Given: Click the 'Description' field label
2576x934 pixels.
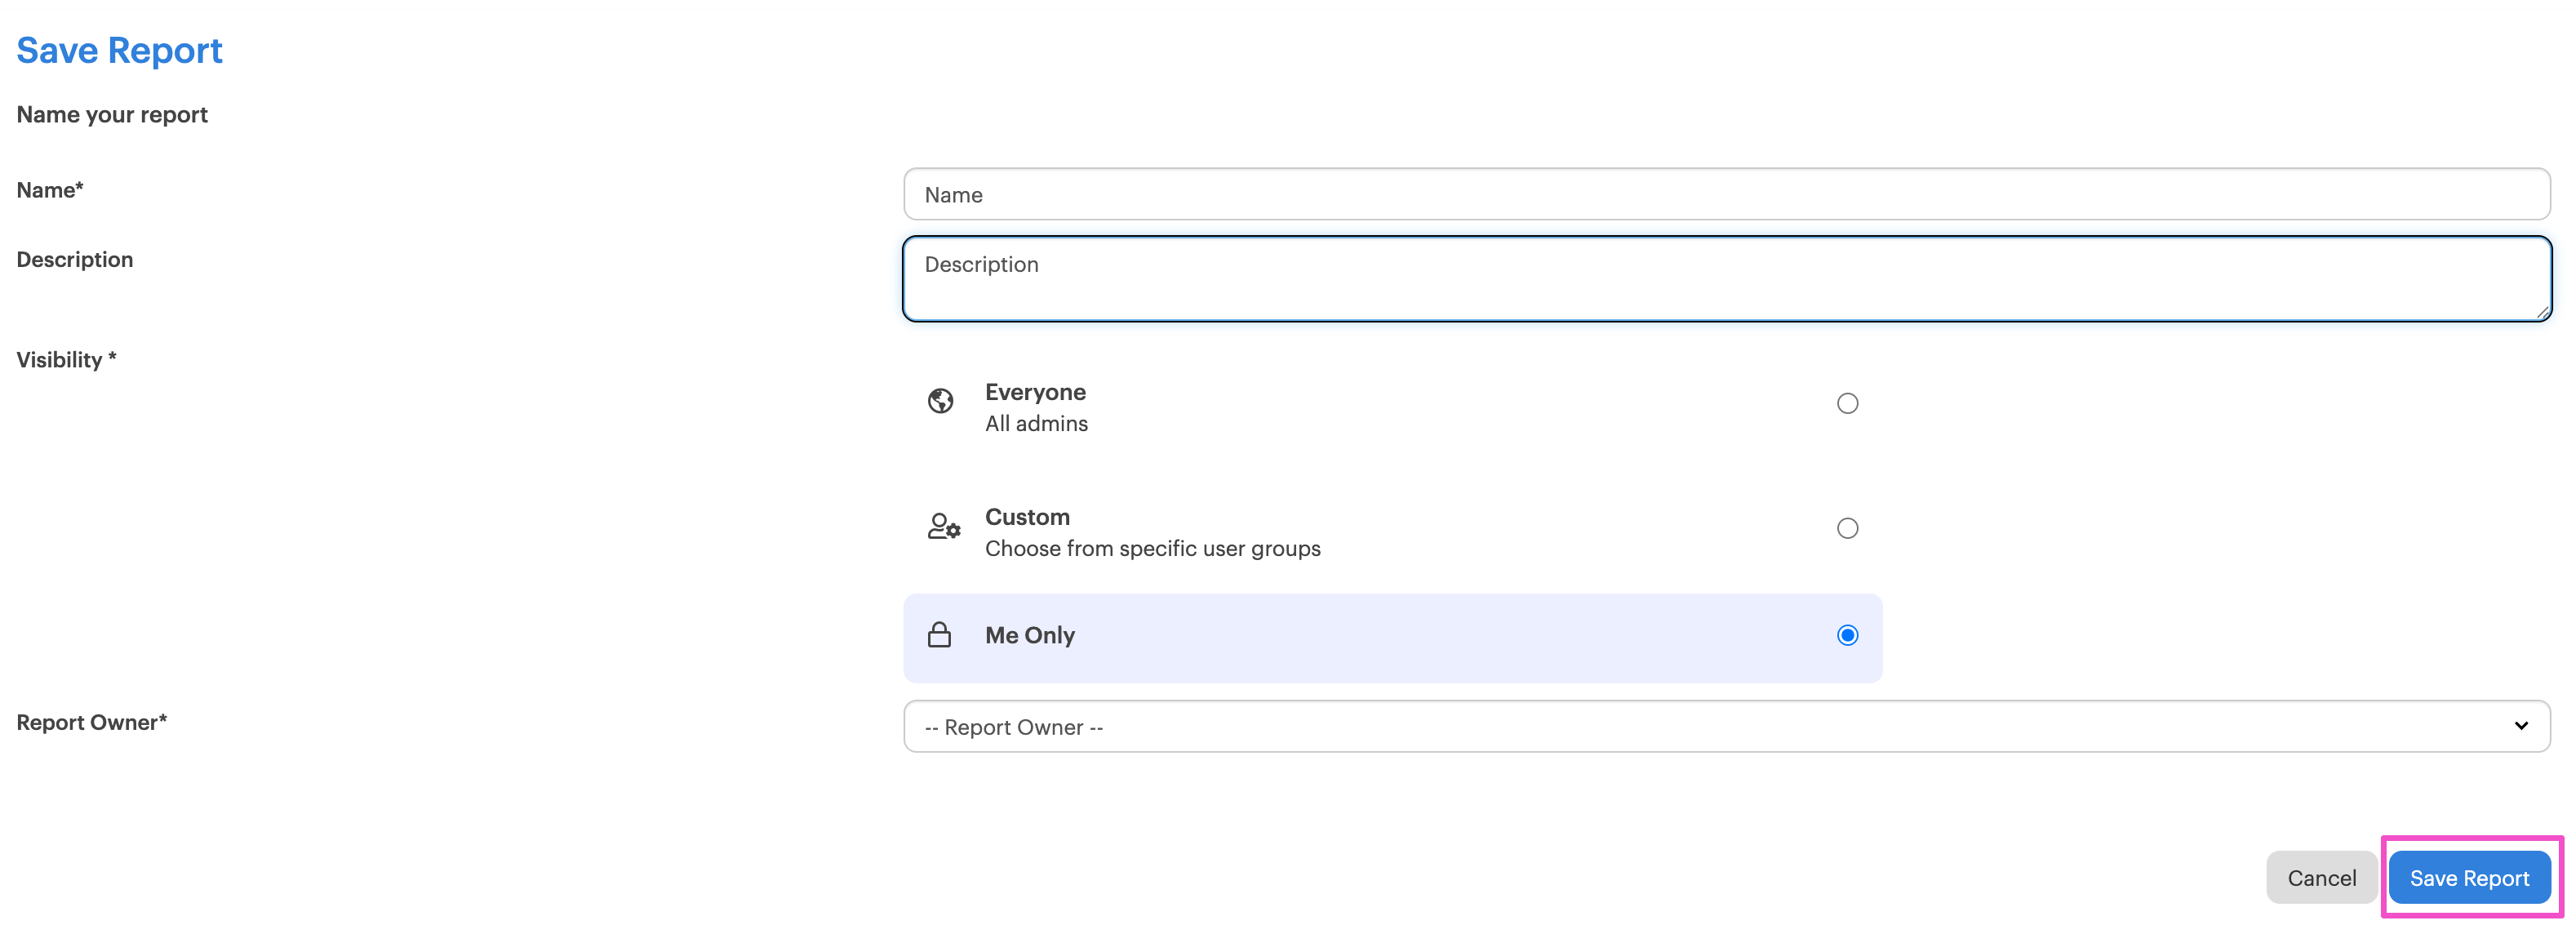Looking at the screenshot, I should click(75, 259).
